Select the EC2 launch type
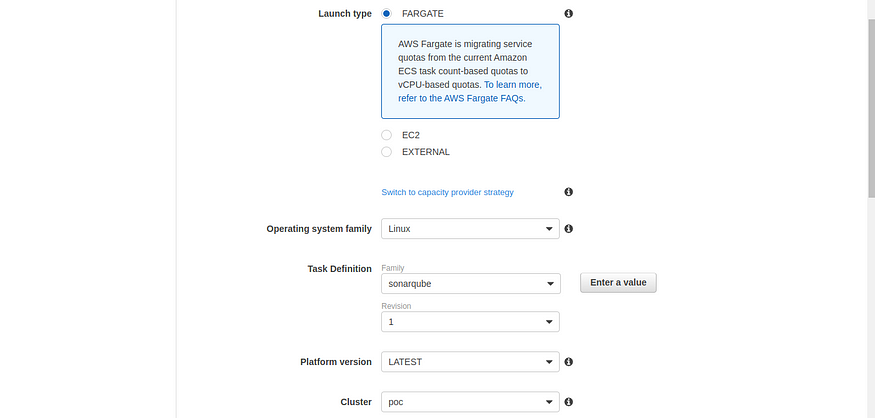Image resolution: width=875 pixels, height=418 pixels. (x=386, y=135)
